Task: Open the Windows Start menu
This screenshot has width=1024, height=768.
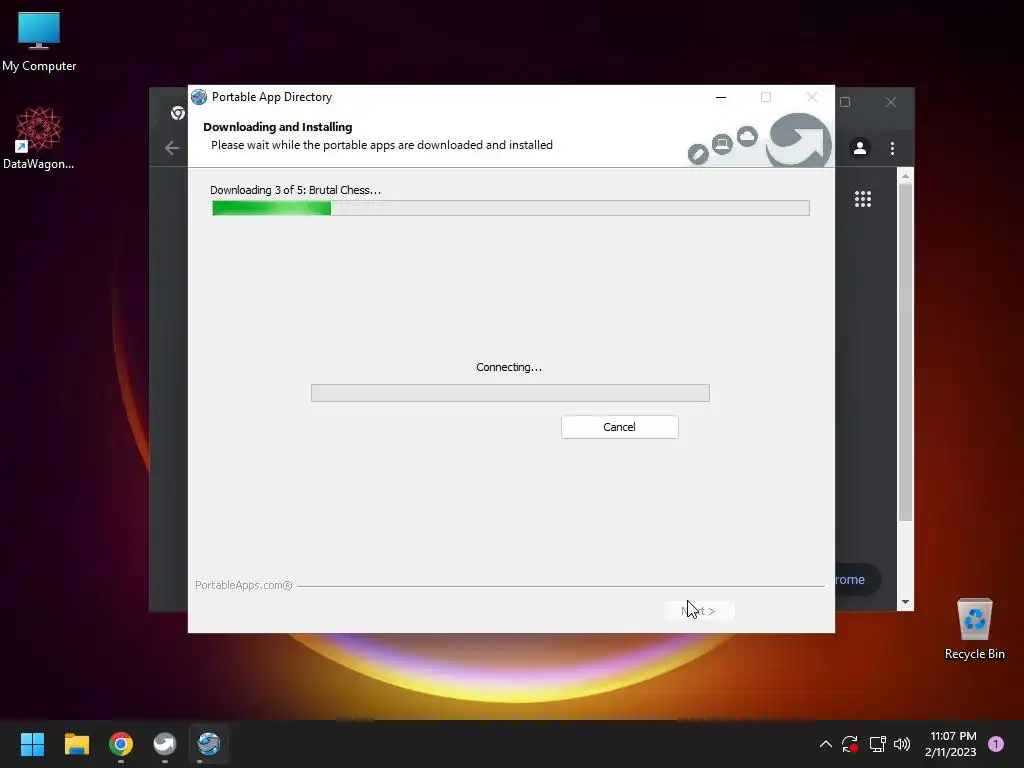Action: click(x=32, y=744)
